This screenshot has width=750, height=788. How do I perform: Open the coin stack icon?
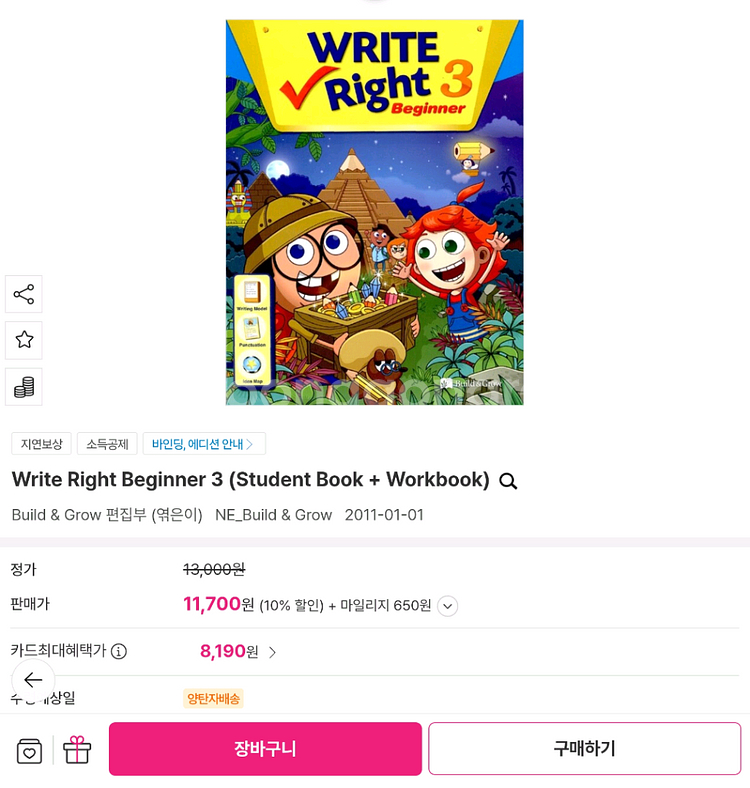[x=24, y=387]
